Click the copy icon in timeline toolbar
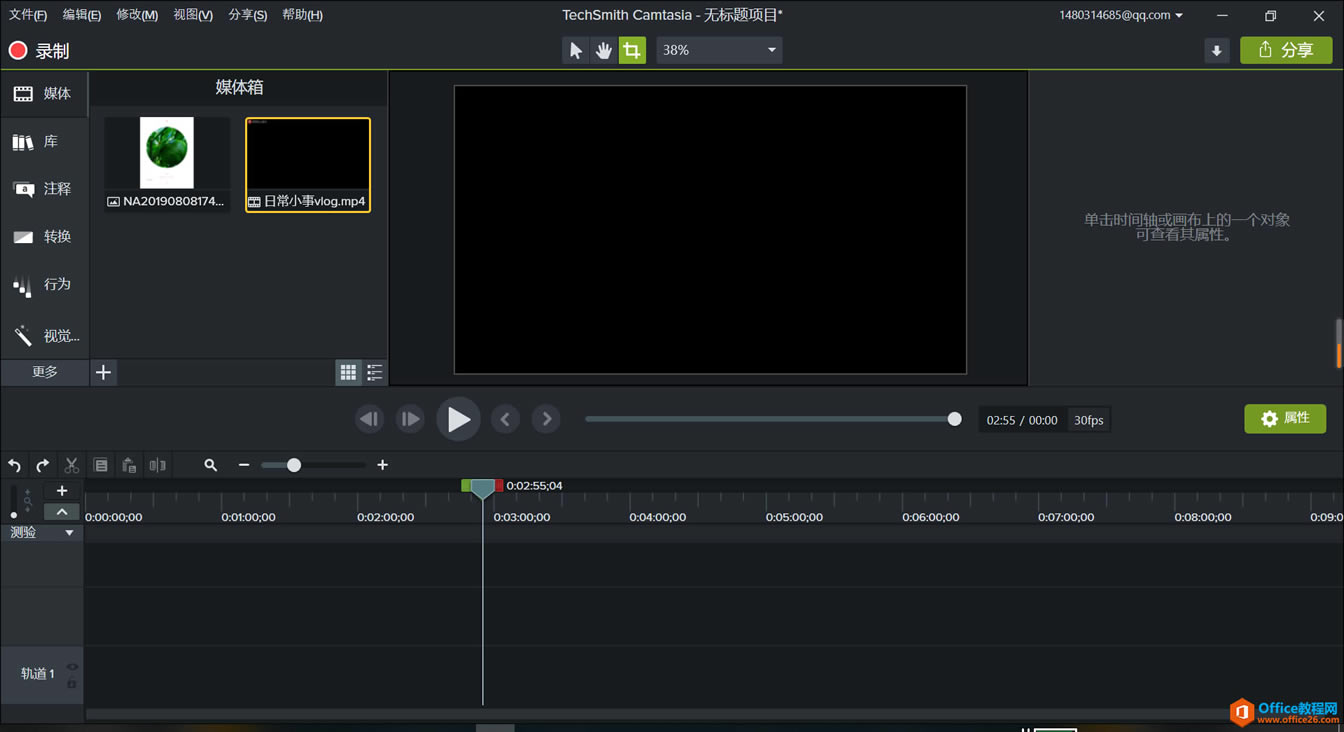Viewport: 1344px width, 732px height. (x=100, y=465)
